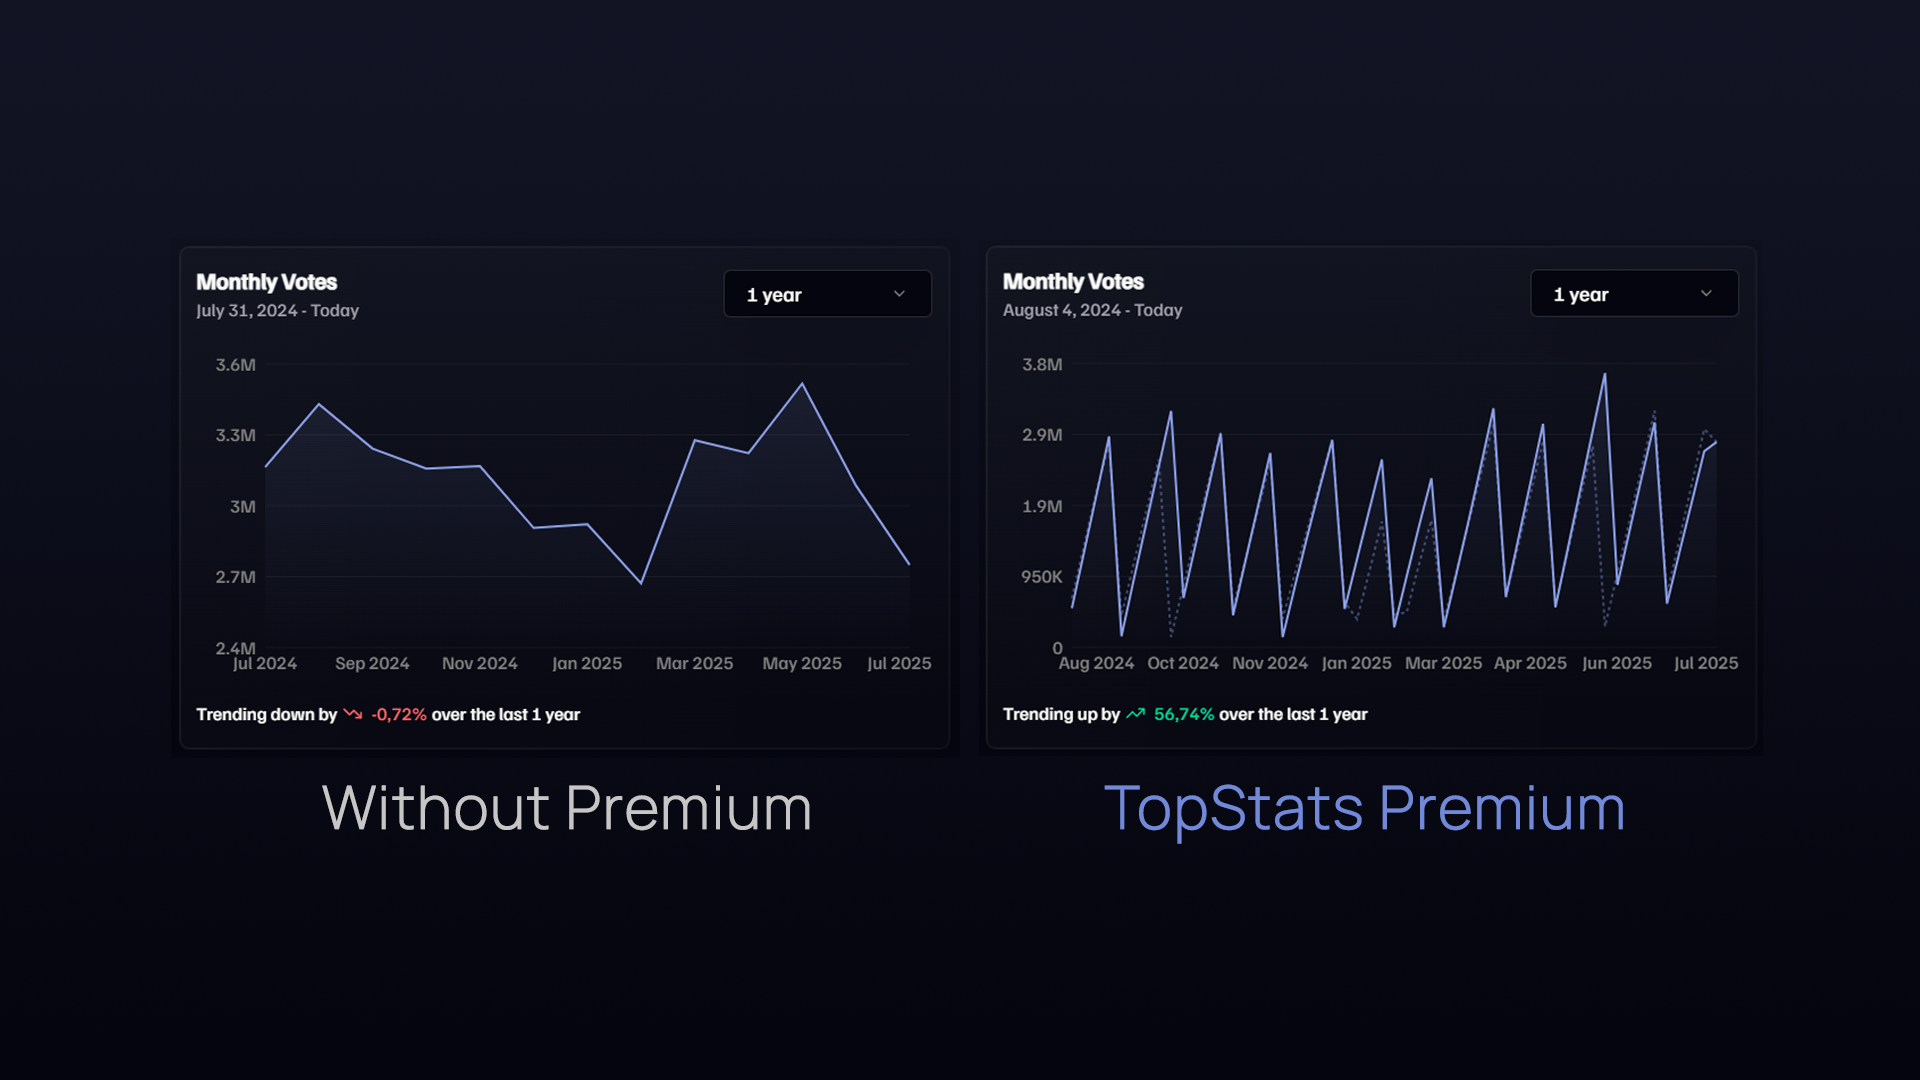
Task: Click the Aug 2024 x-axis label
Action: coord(1096,663)
